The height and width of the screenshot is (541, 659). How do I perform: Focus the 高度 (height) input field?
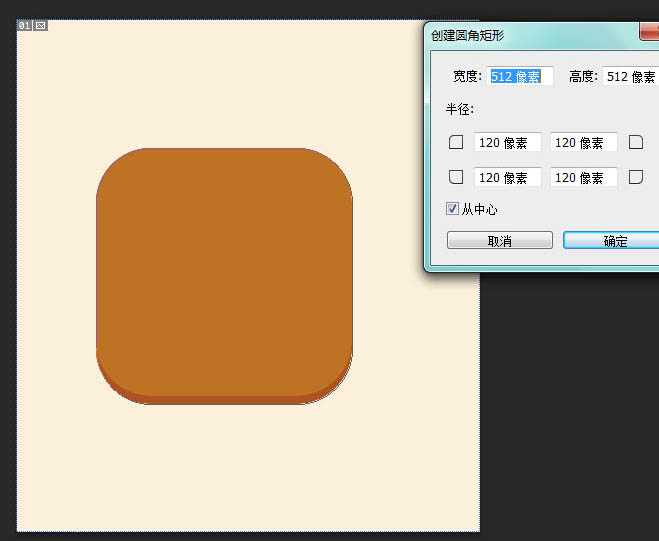click(630, 77)
